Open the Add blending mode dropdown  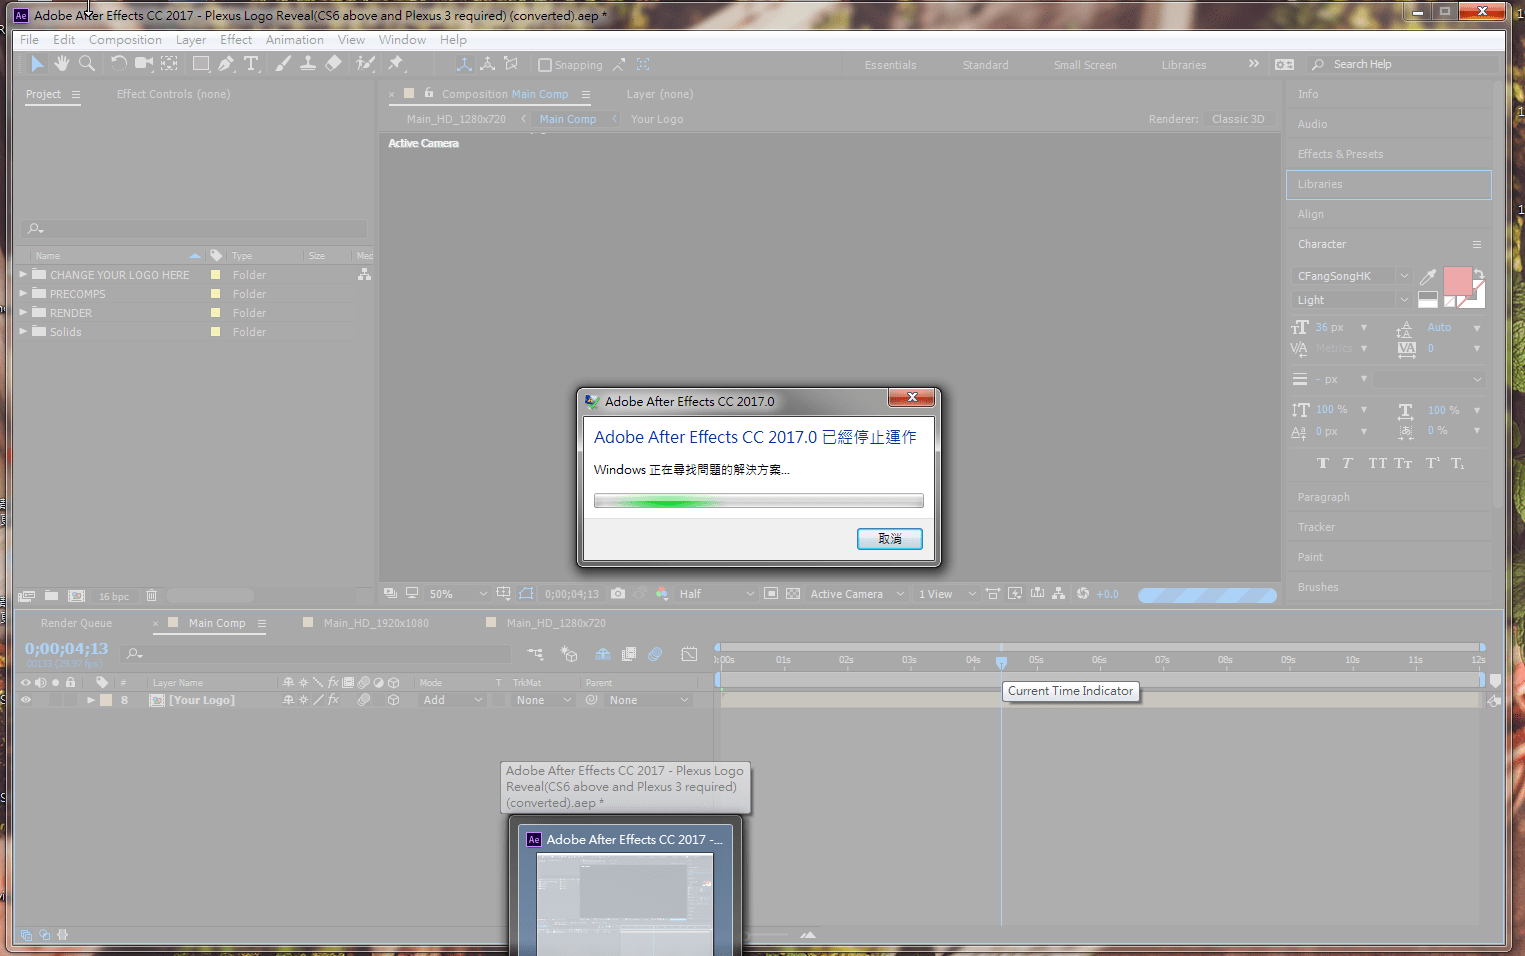pos(452,700)
